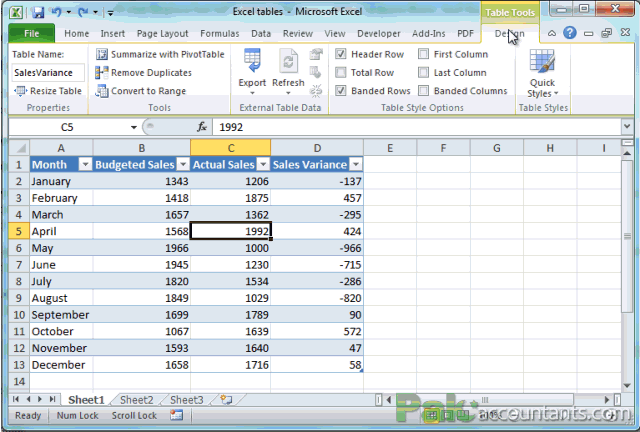The height and width of the screenshot is (432, 640).
Task: Open the Redo history dropdown arrow
Action: [96, 12]
